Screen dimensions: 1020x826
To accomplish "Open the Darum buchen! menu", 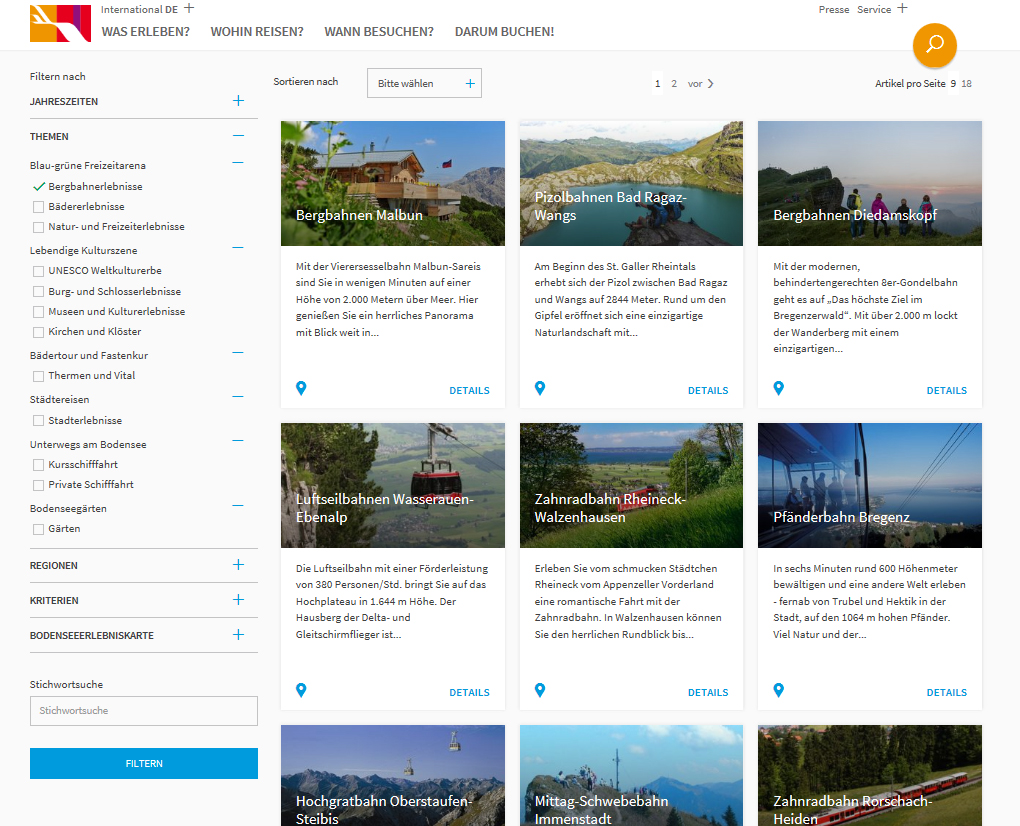I will pos(504,32).
